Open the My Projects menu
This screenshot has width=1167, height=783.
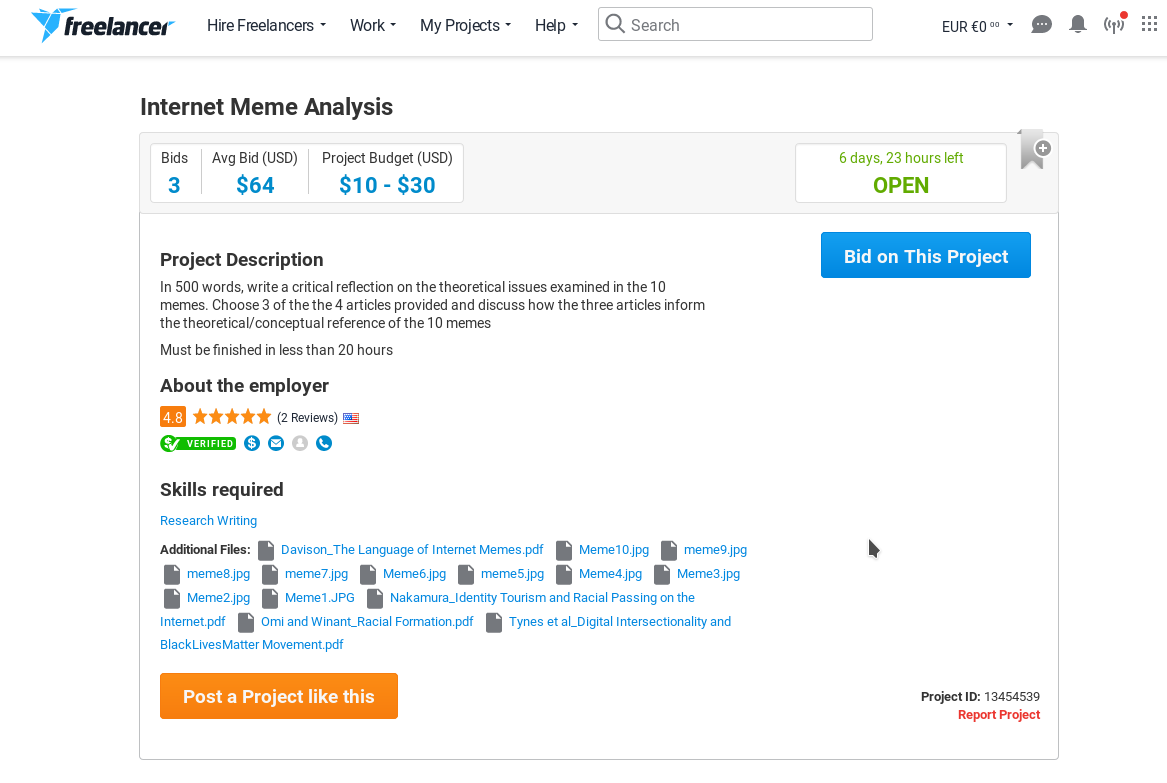[x=465, y=25]
